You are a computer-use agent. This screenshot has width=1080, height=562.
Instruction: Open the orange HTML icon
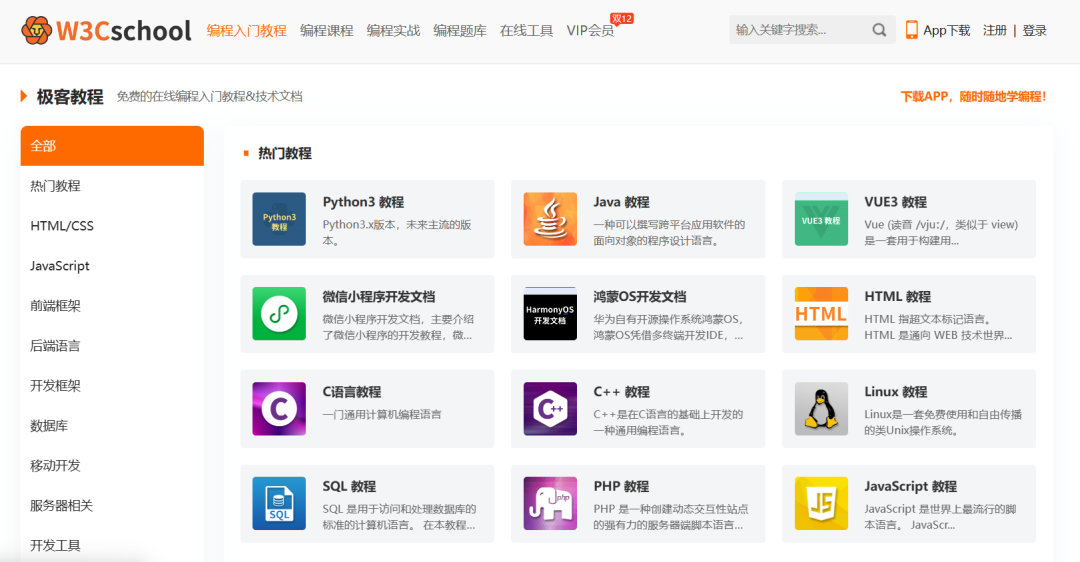pyautogui.click(x=821, y=314)
